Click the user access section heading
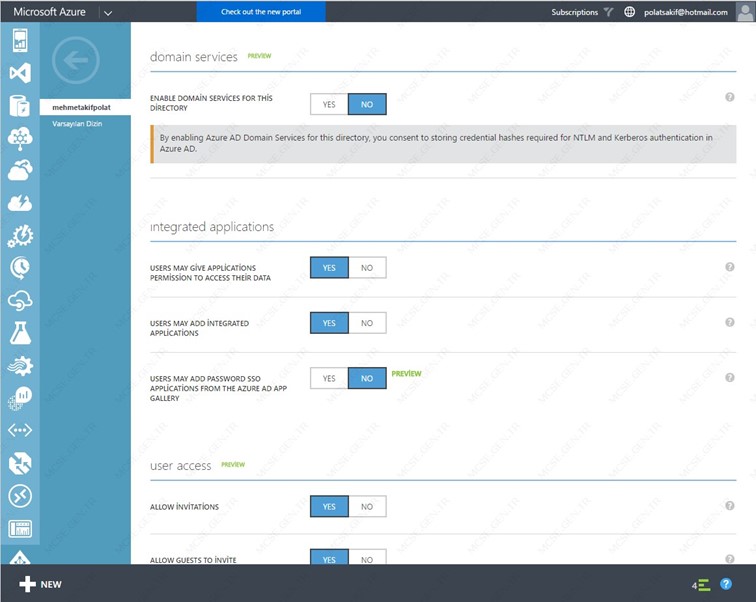Screen dimensions: 756x602 point(180,466)
